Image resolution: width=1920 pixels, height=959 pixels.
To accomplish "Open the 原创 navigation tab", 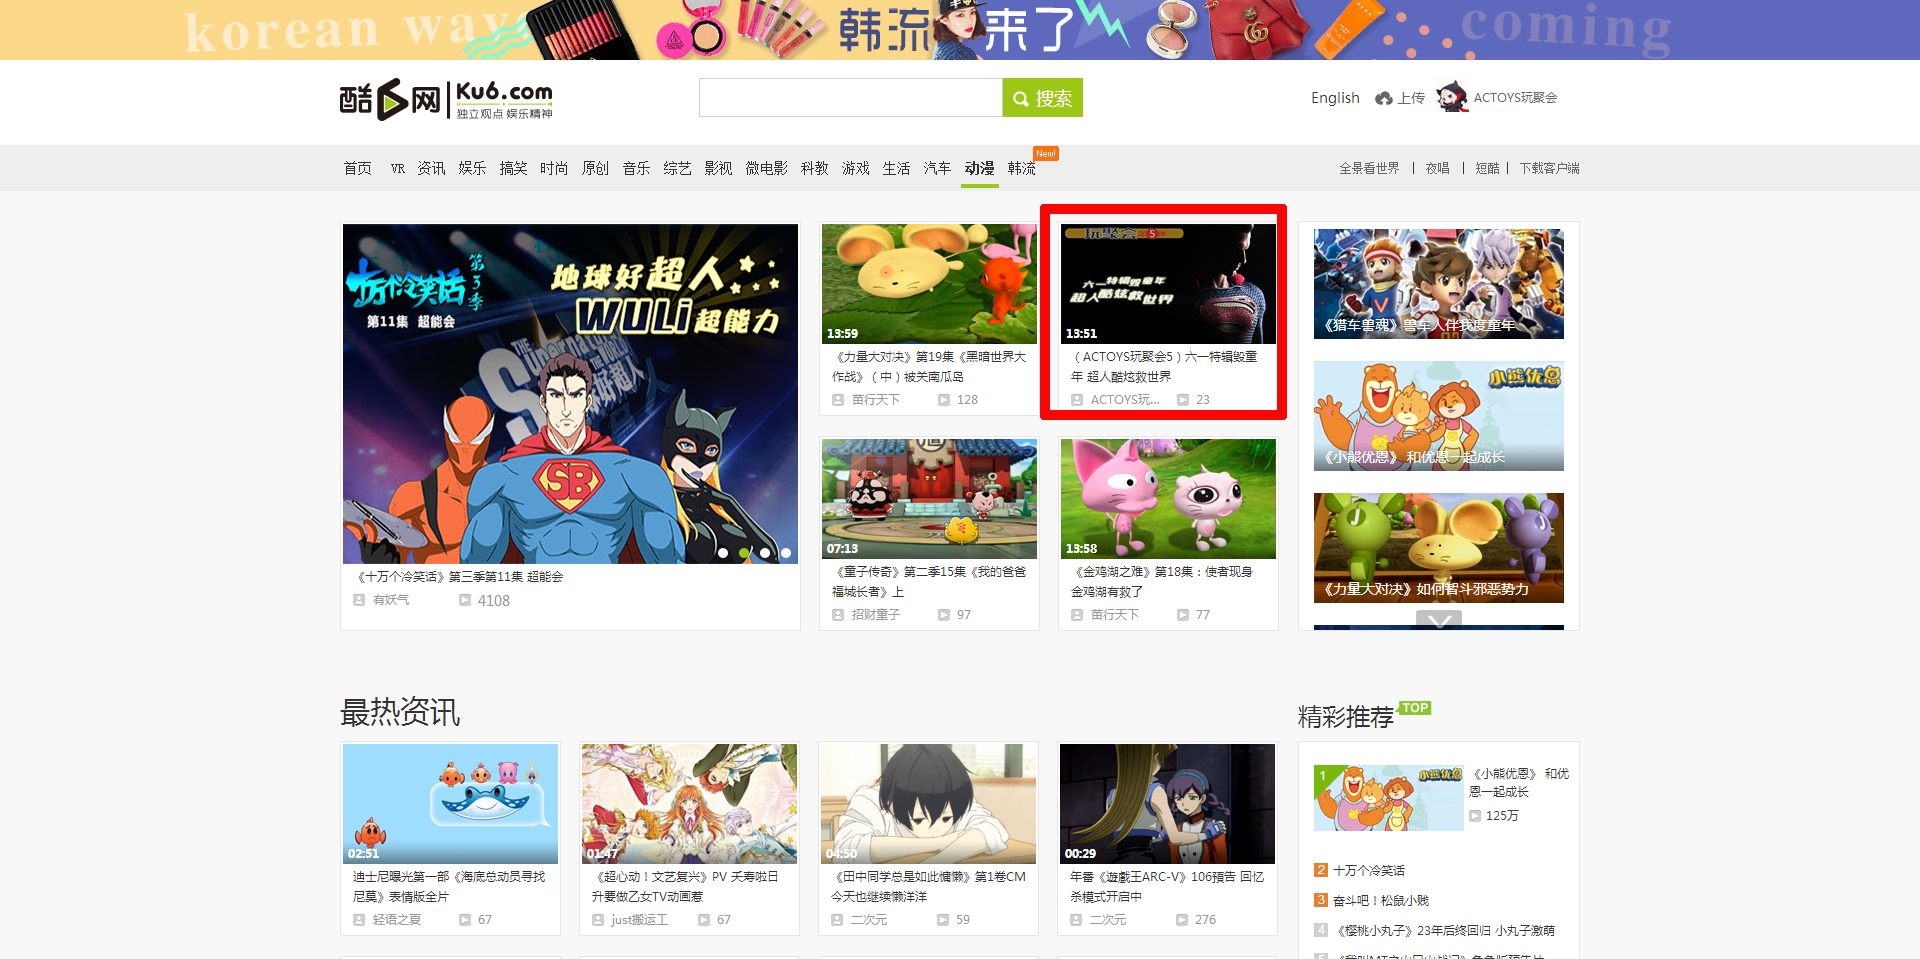I will pyautogui.click(x=595, y=168).
